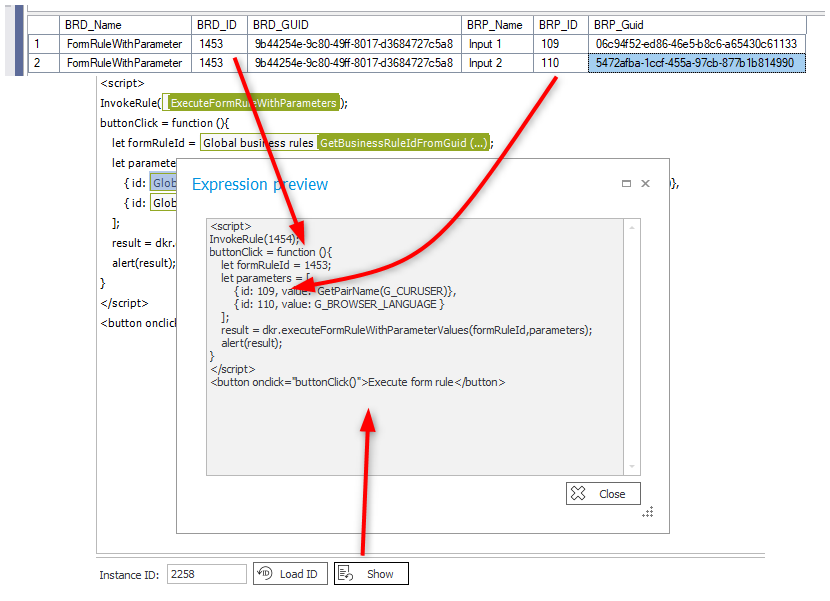This screenshot has width=830, height=601.
Task: Click the GetBusinessRuleIdFromGuid (...) tag
Action: 403,143
